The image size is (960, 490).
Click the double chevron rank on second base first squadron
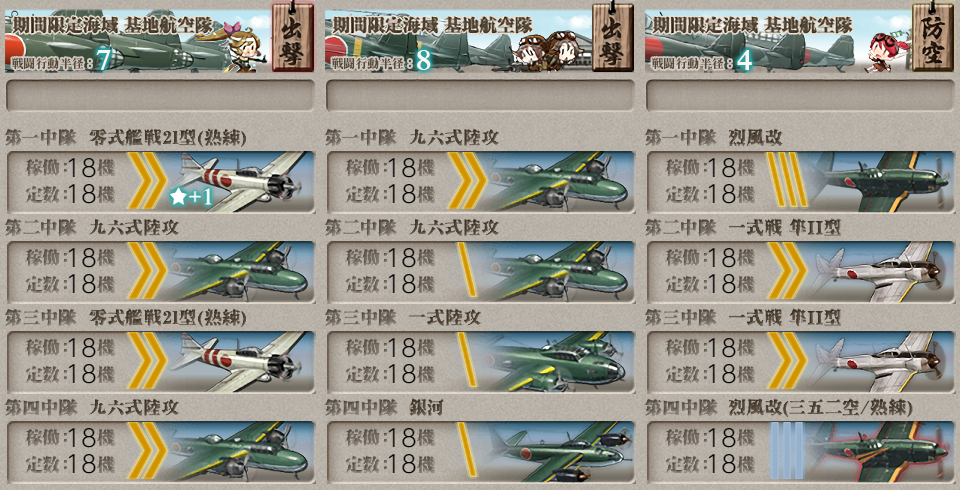tap(467, 181)
